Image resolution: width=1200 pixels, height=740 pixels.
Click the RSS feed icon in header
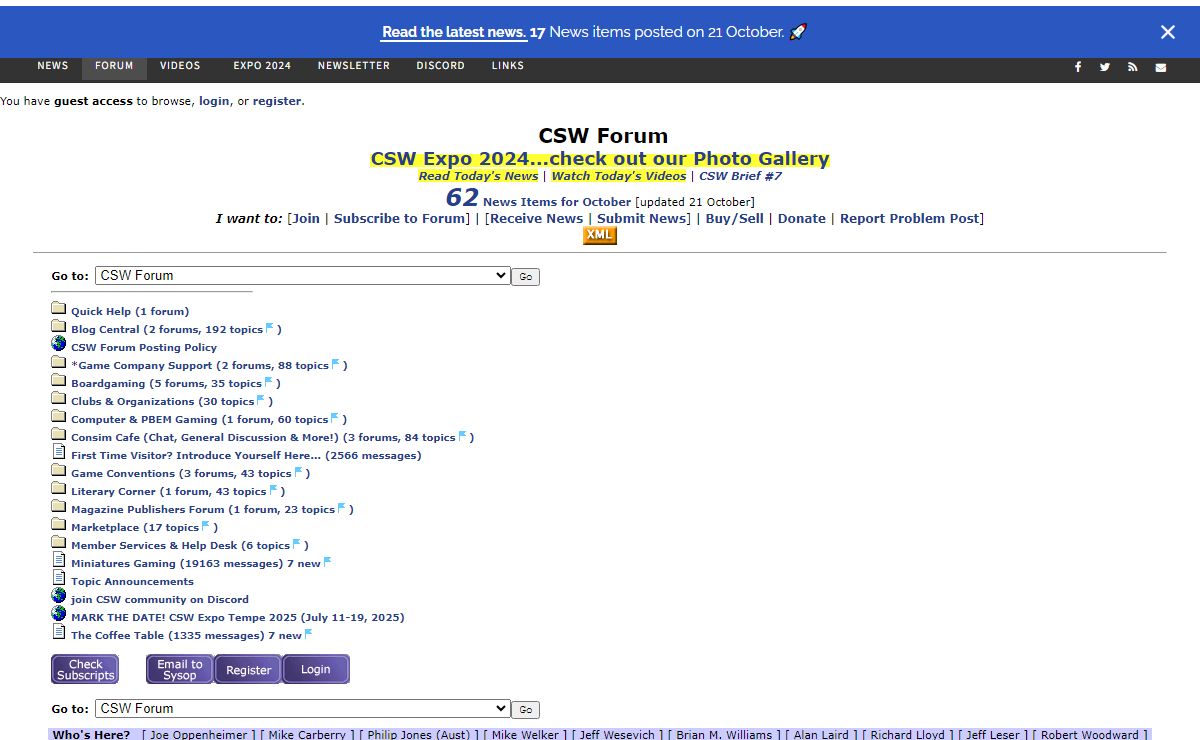[x=1133, y=67]
